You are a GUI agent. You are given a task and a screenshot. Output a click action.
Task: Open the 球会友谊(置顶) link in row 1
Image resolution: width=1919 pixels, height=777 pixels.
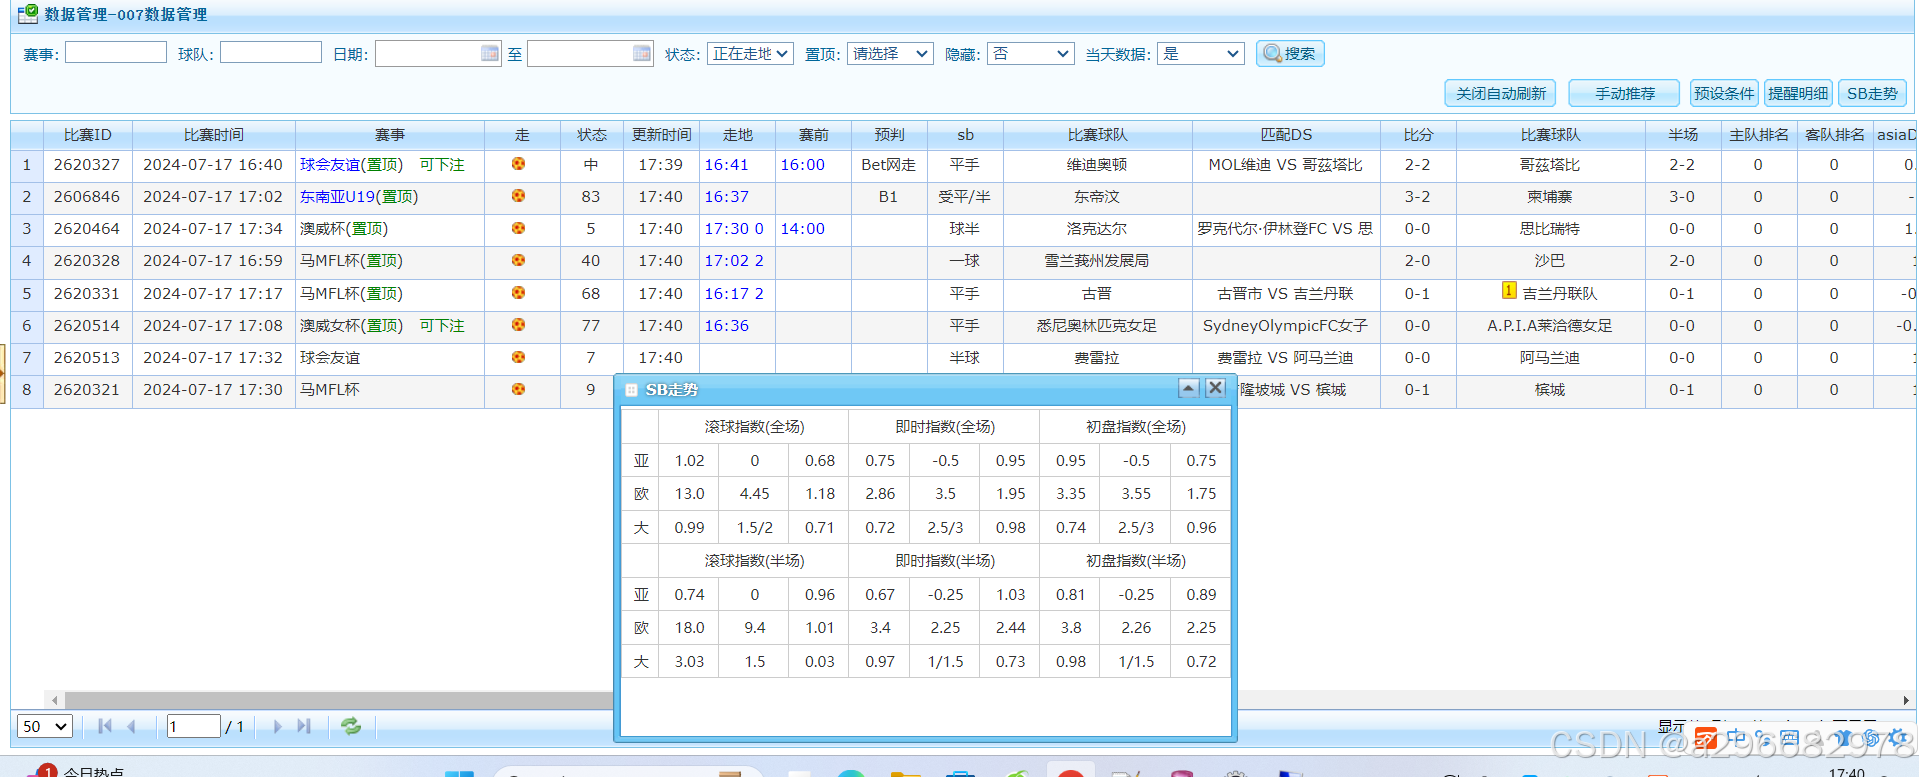click(351, 165)
